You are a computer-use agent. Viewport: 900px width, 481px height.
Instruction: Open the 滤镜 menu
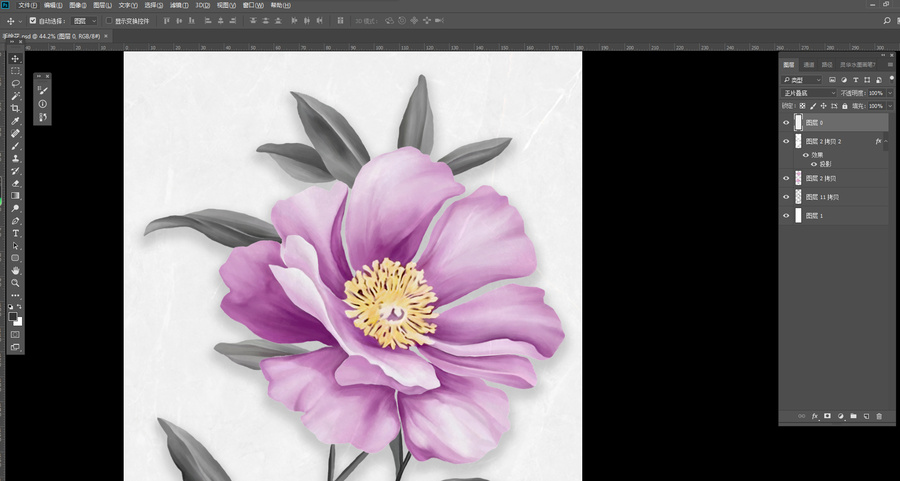(x=179, y=5)
